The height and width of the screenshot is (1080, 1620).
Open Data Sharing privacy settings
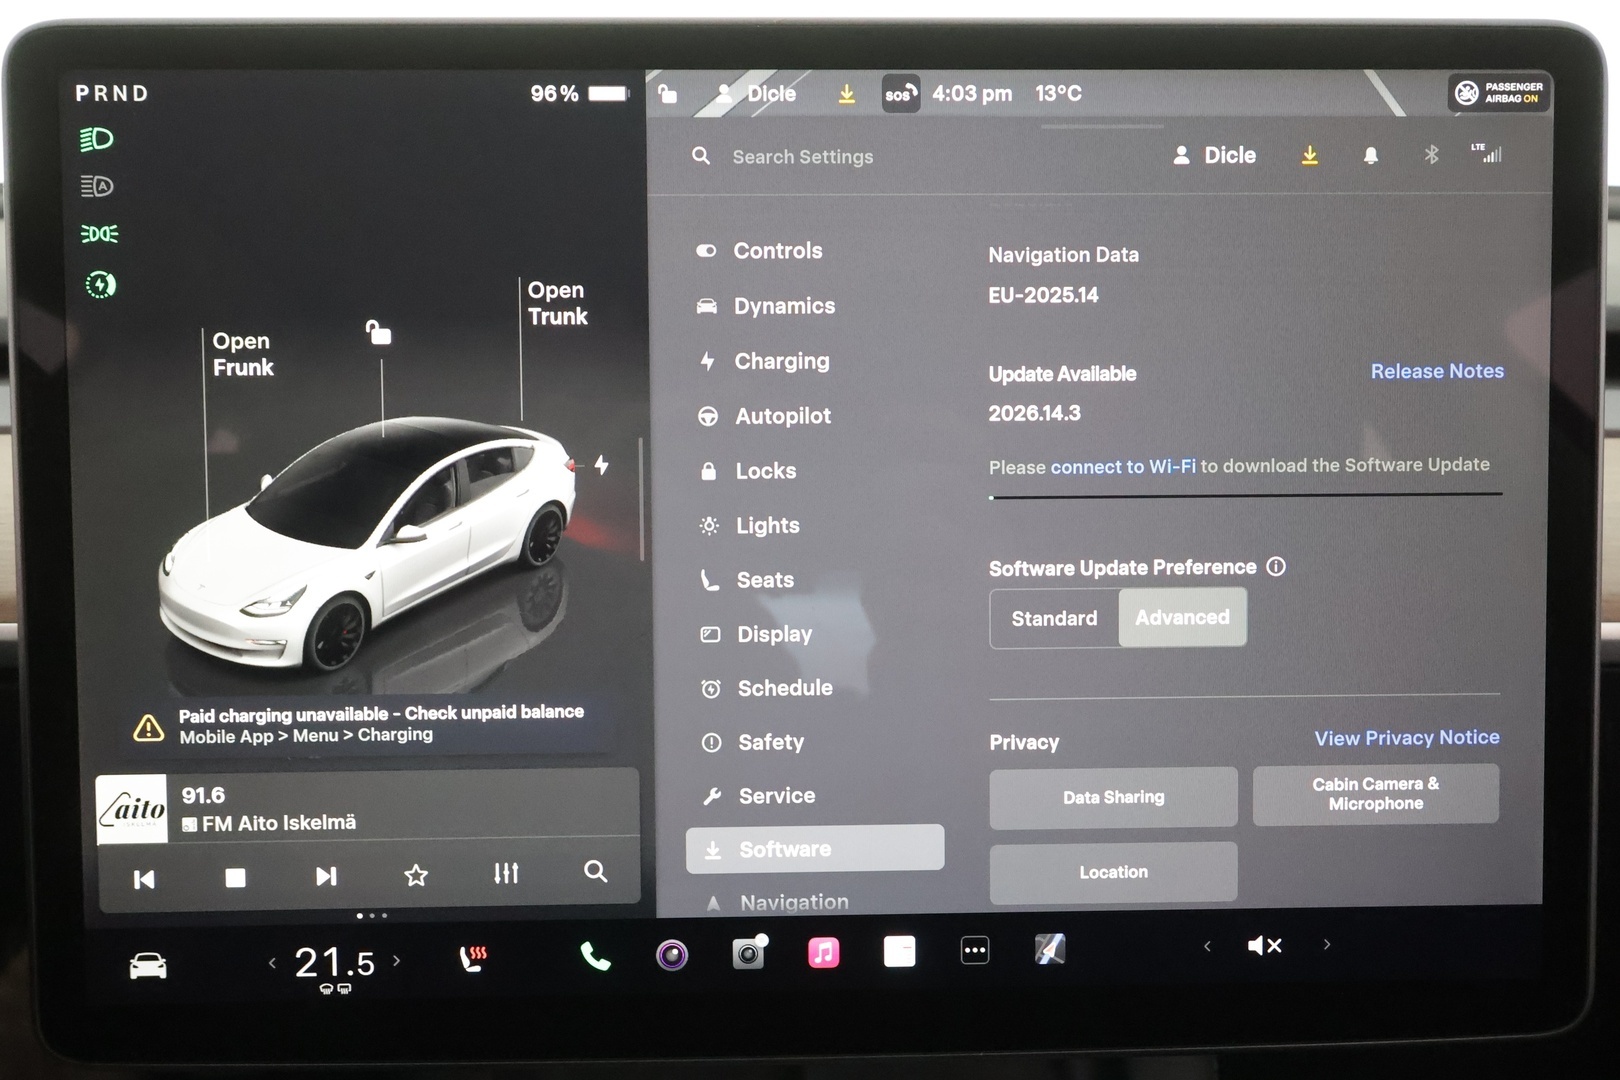point(1113,797)
